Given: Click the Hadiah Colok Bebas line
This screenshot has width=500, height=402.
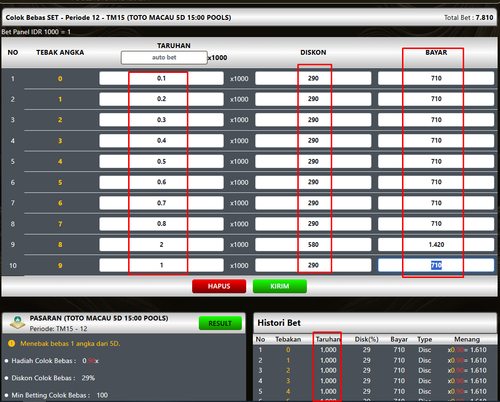Looking at the screenshot, I should 55,361.
